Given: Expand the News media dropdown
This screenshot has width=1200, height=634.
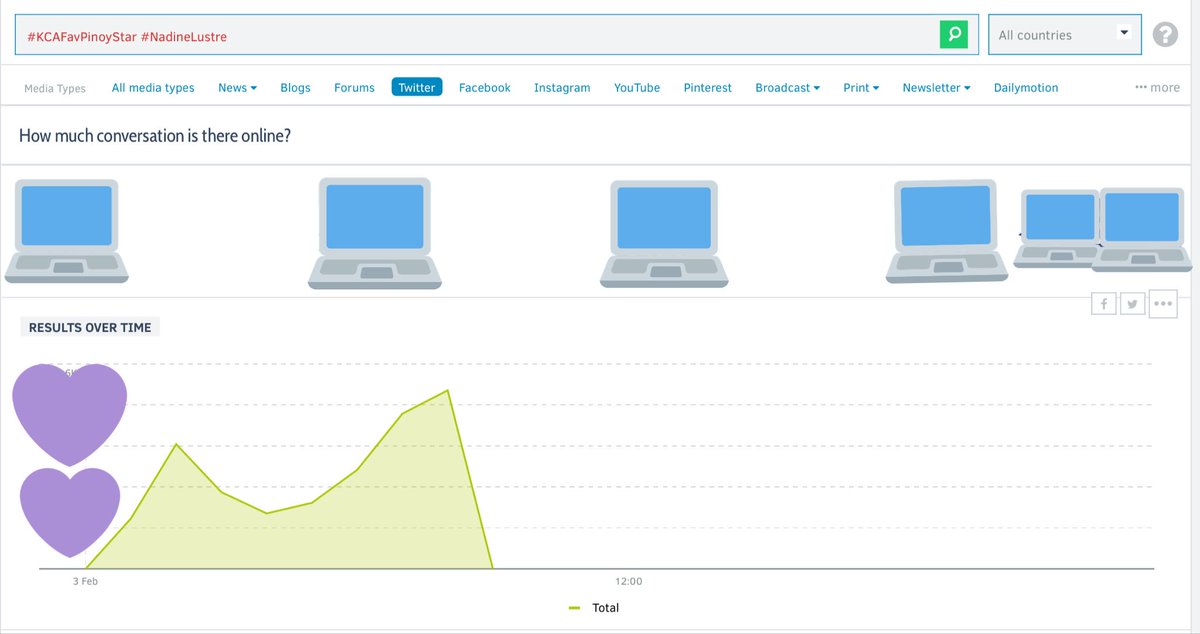Looking at the screenshot, I should (x=237, y=88).
